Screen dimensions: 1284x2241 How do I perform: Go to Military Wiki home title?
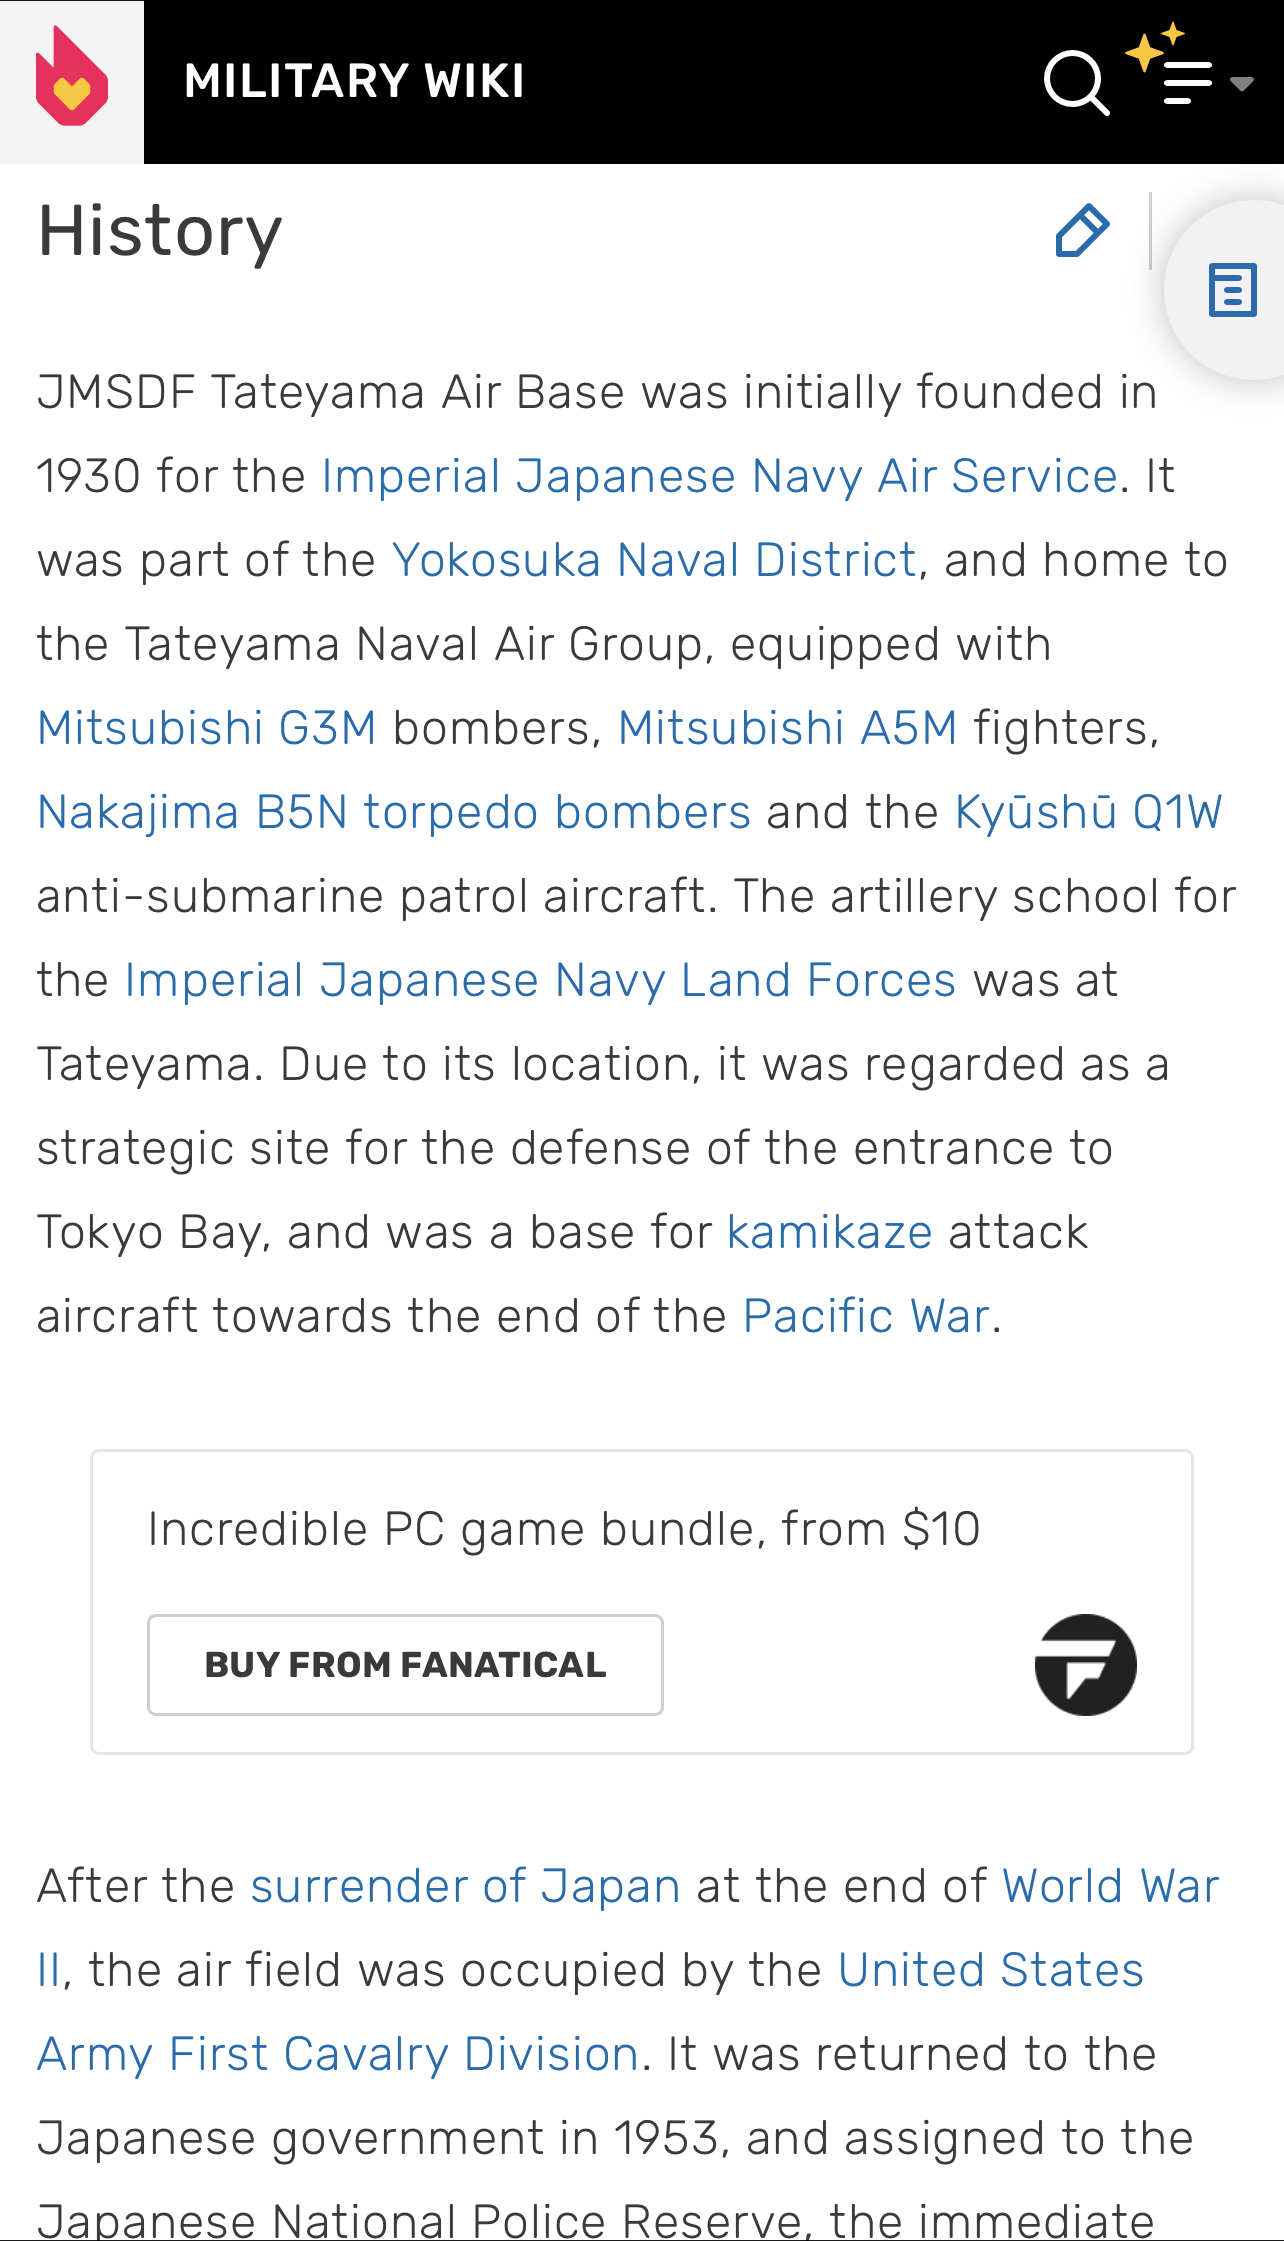(x=355, y=82)
